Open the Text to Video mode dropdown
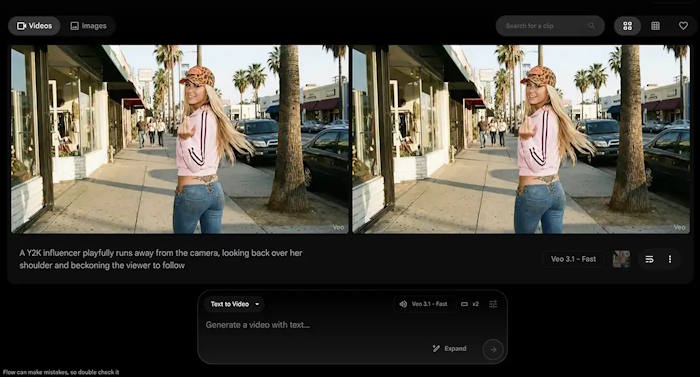Screen dimensions: 700x377 coord(235,304)
